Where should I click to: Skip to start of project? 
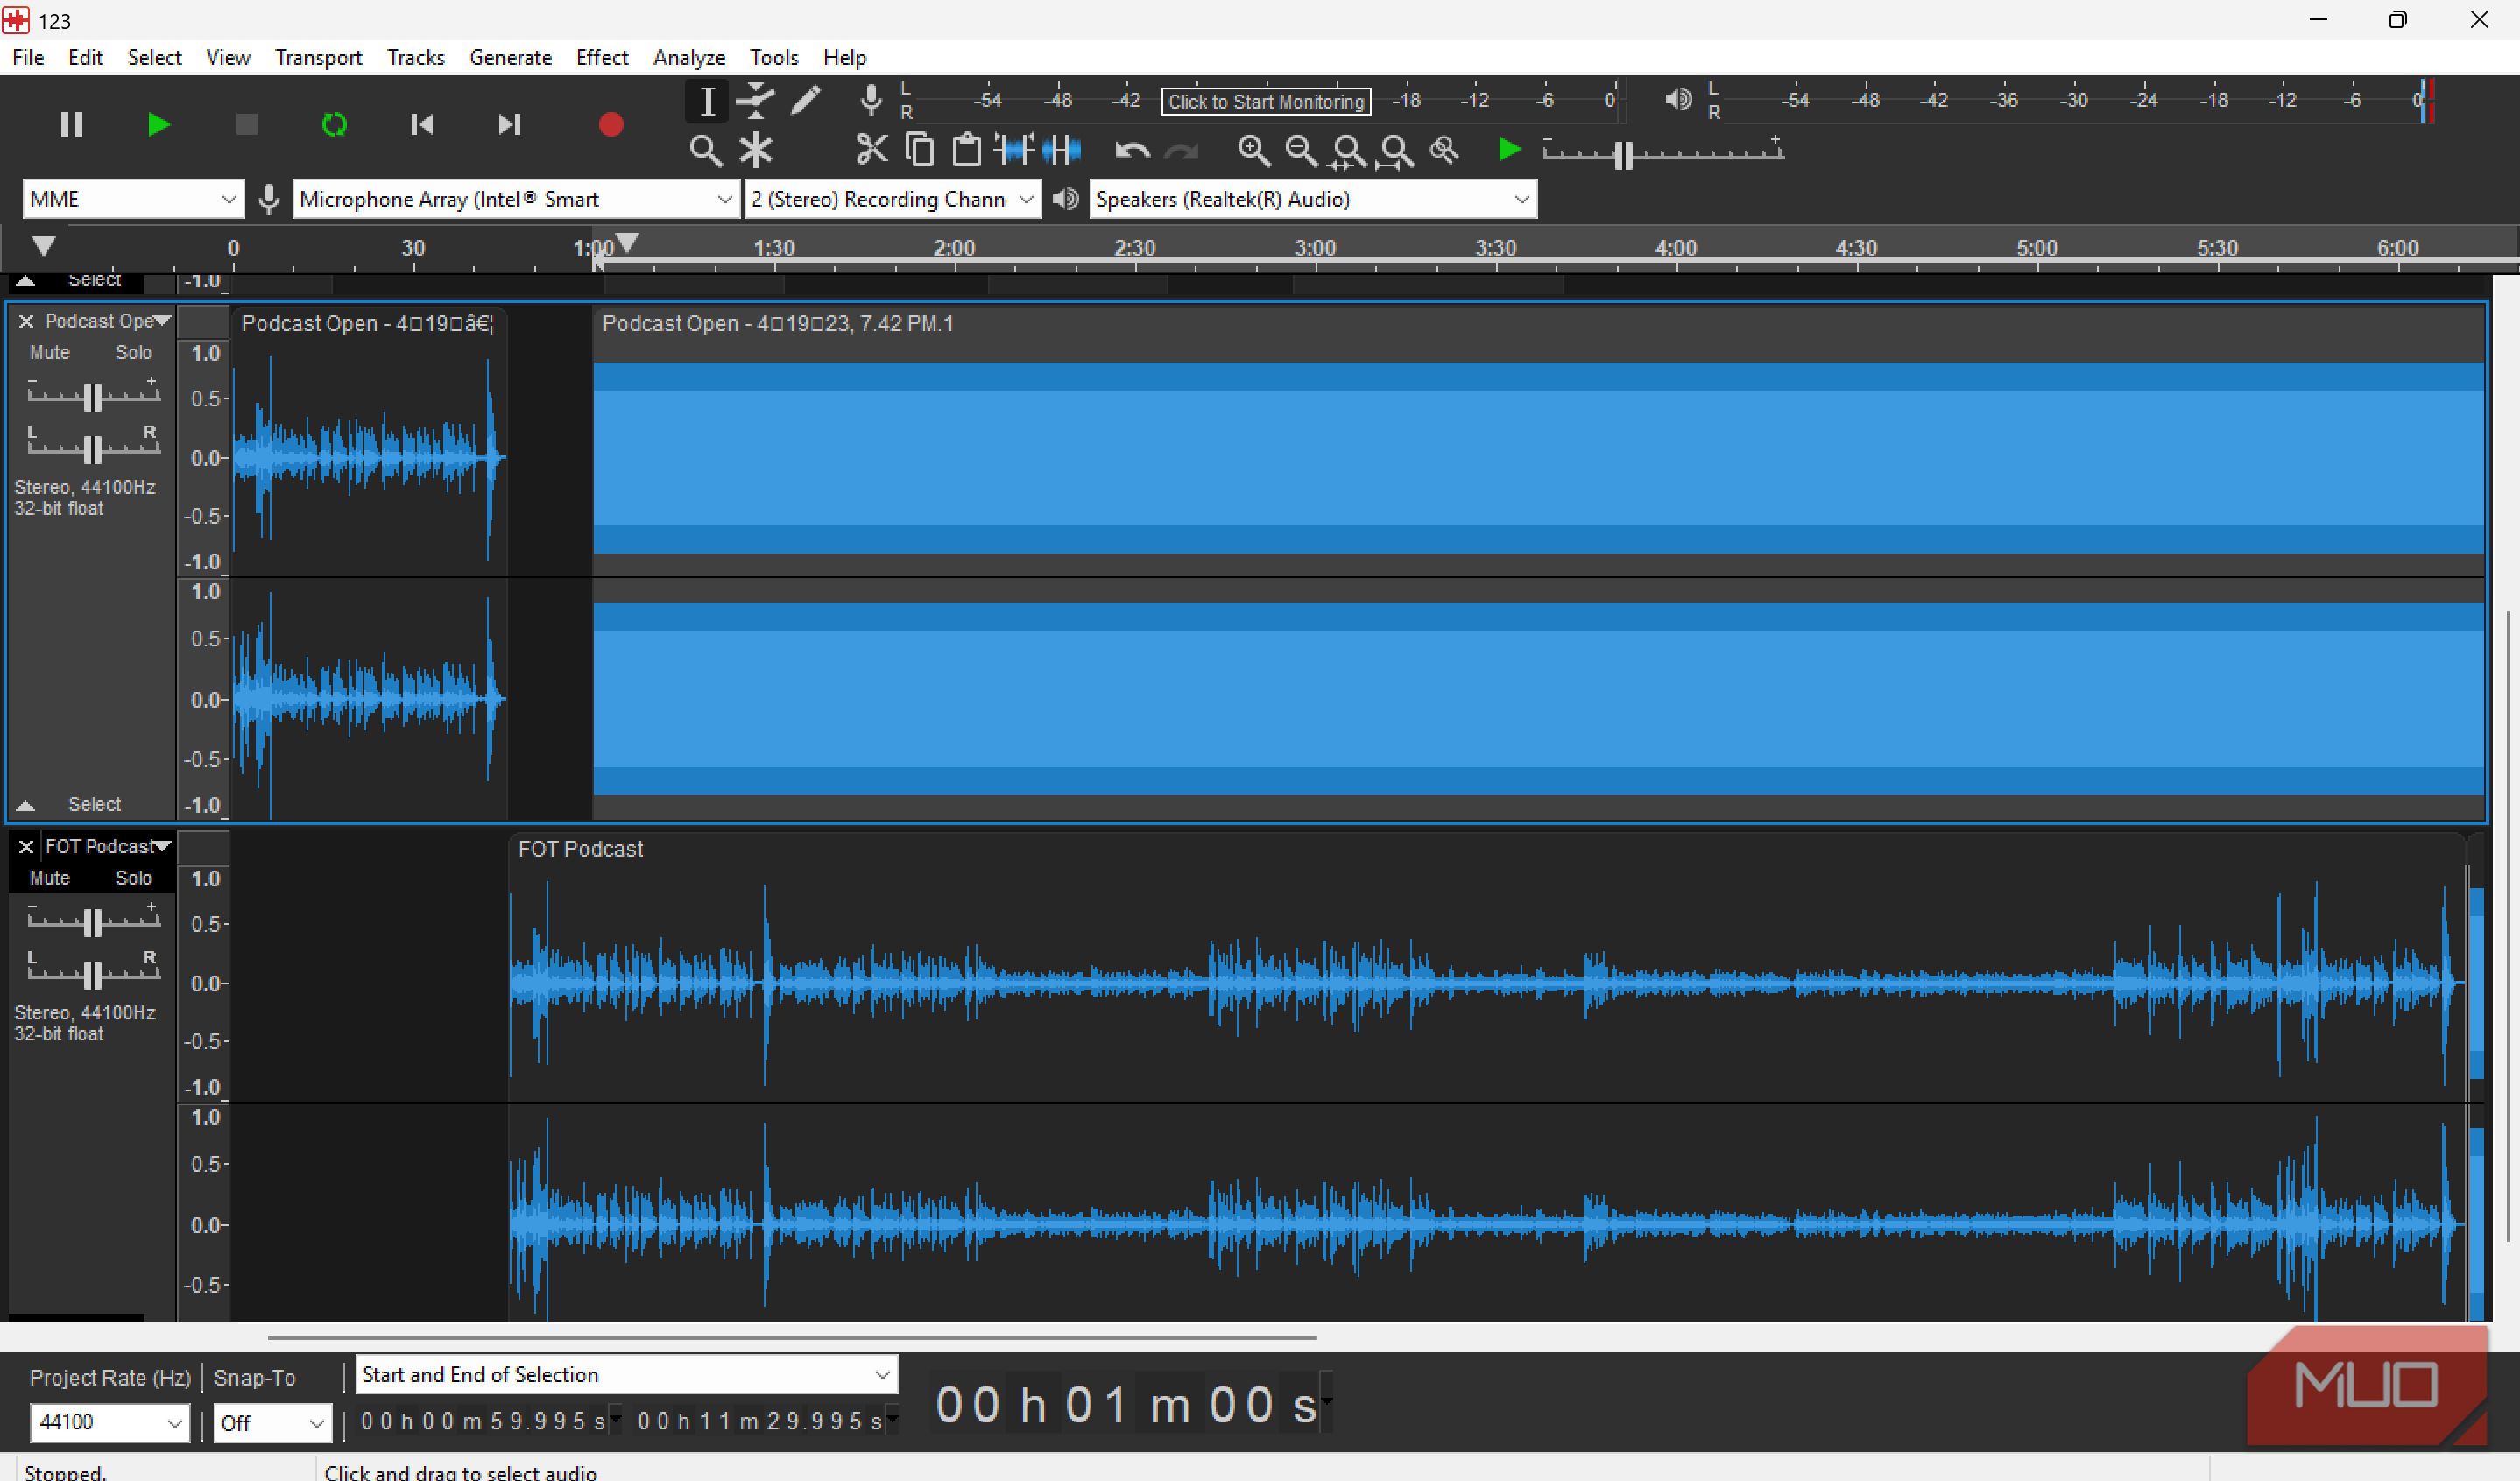422,124
